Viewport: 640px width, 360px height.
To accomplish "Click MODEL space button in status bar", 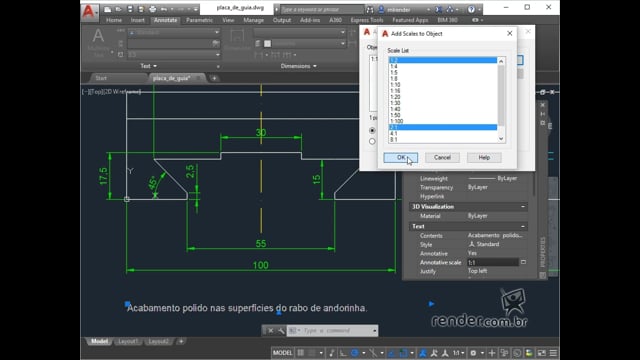I will (282, 353).
